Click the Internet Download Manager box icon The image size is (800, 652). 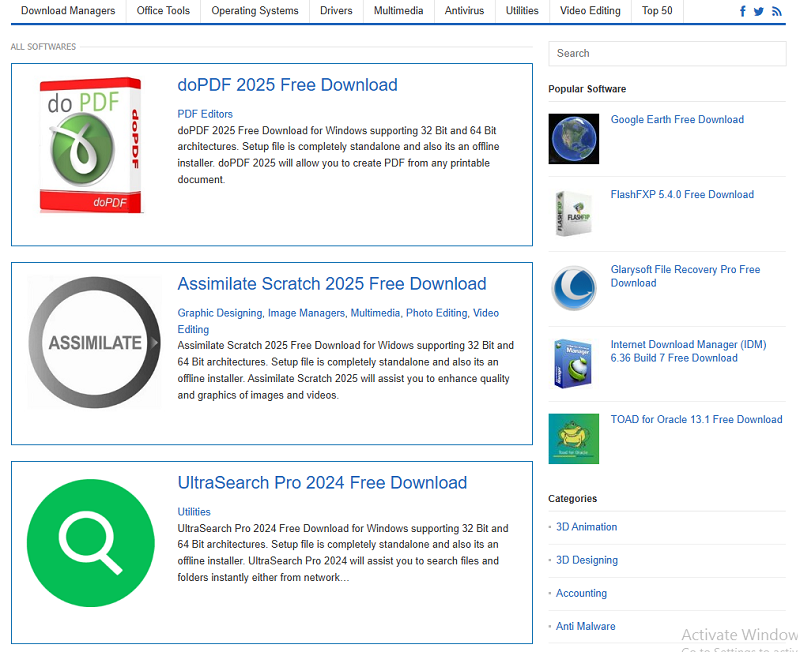(x=573, y=364)
